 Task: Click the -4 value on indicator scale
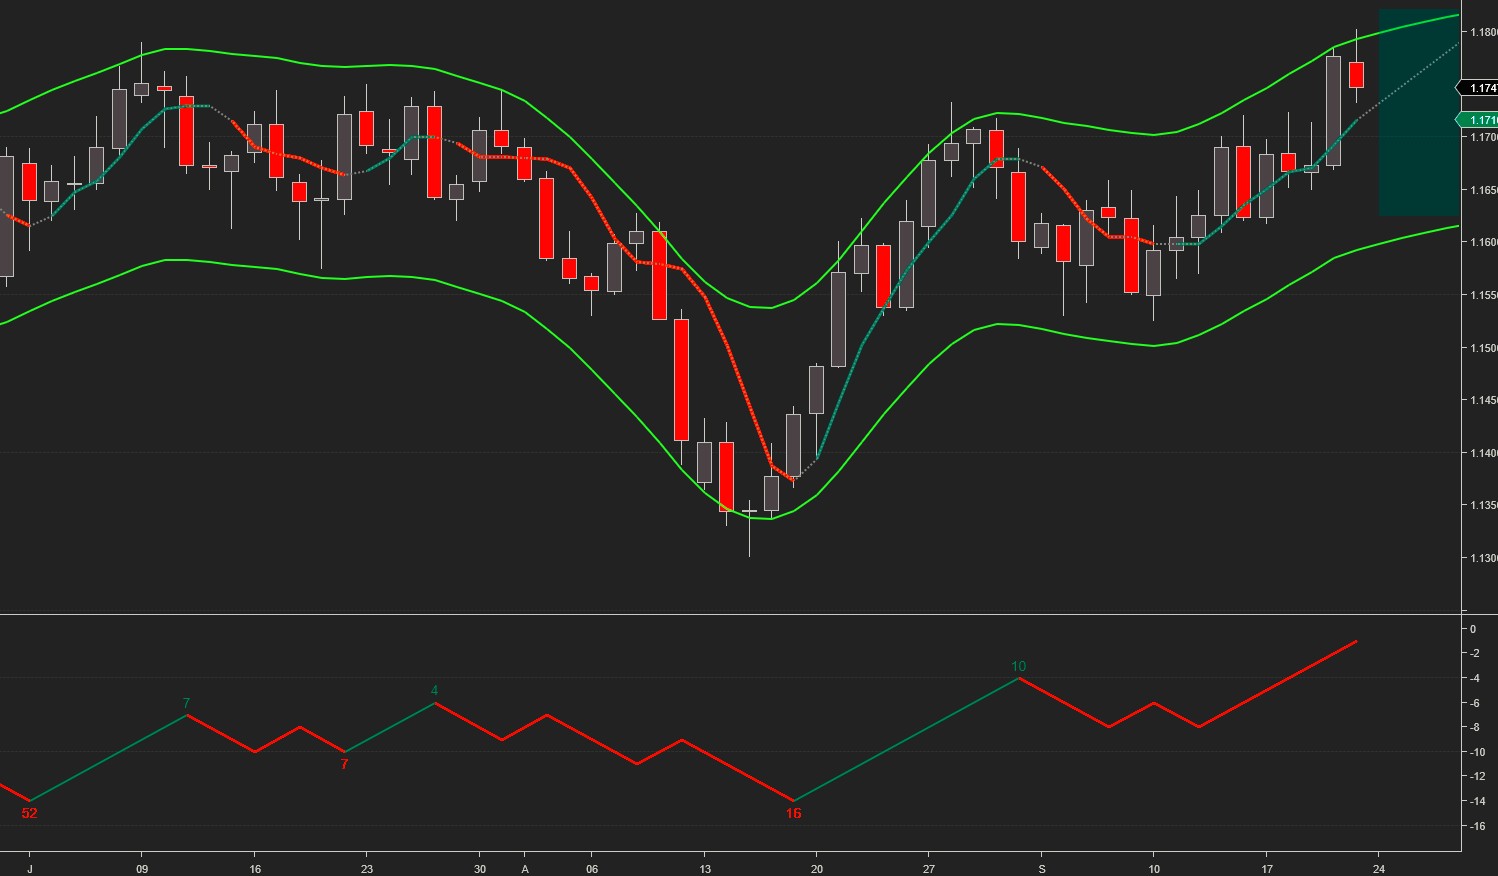pyautogui.click(x=1474, y=678)
